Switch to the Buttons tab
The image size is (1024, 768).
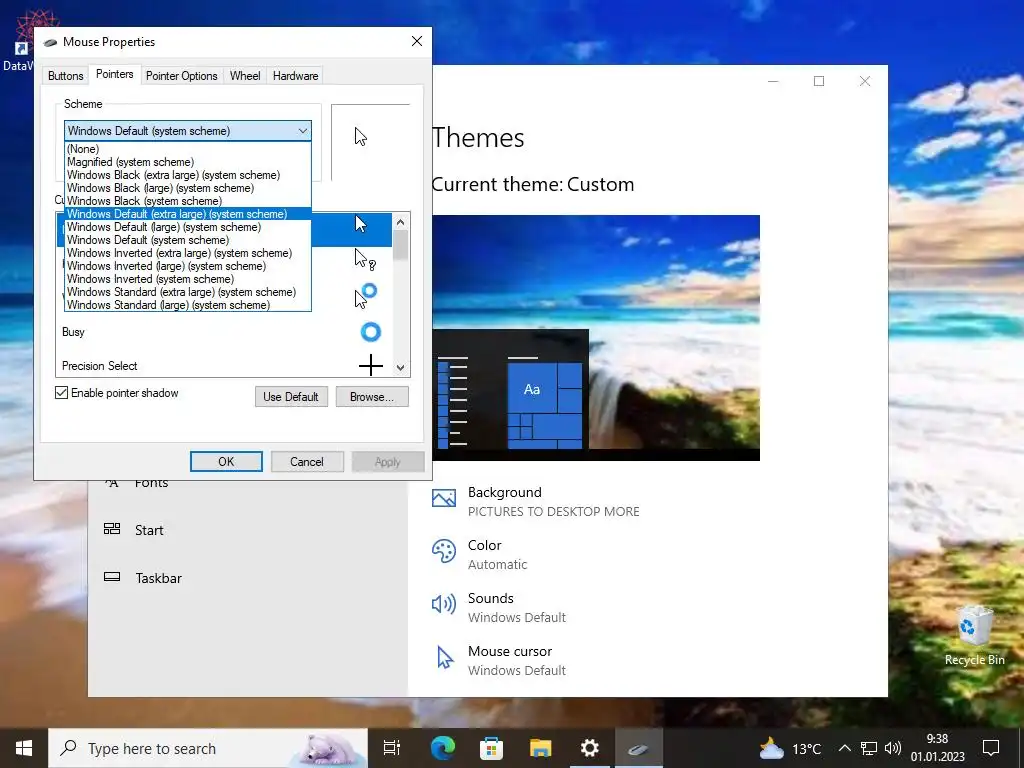(x=65, y=76)
